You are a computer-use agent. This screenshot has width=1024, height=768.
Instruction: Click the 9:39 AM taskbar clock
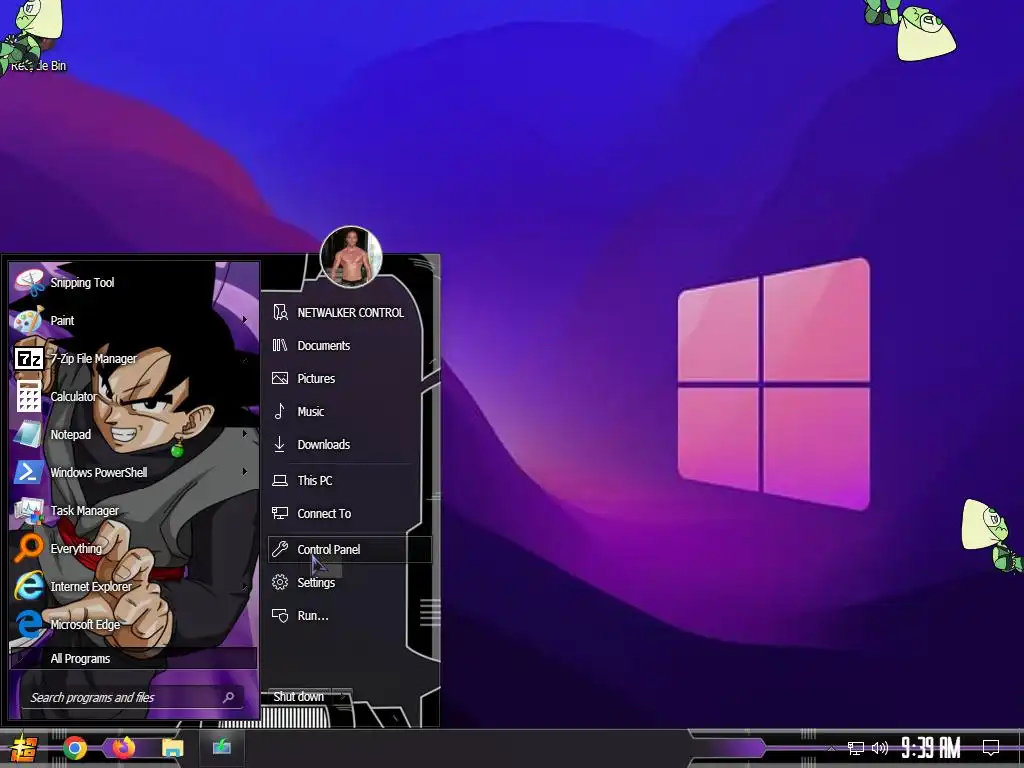tap(931, 748)
